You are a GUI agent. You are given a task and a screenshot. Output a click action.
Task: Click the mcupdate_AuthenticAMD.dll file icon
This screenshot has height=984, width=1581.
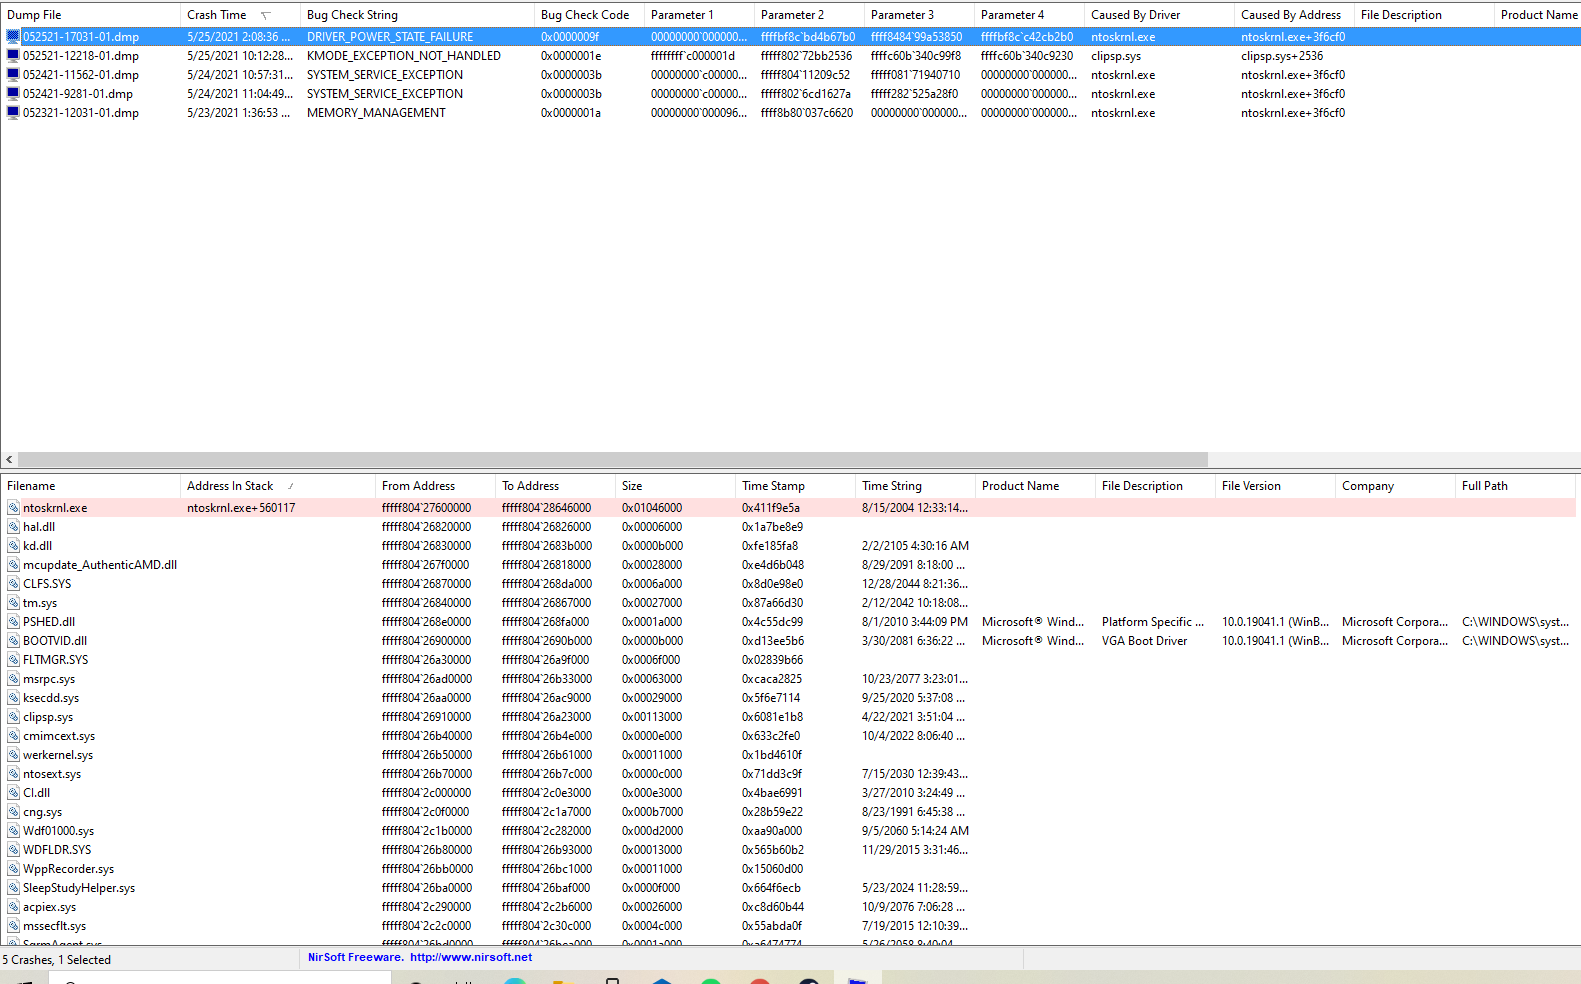click(x=14, y=565)
